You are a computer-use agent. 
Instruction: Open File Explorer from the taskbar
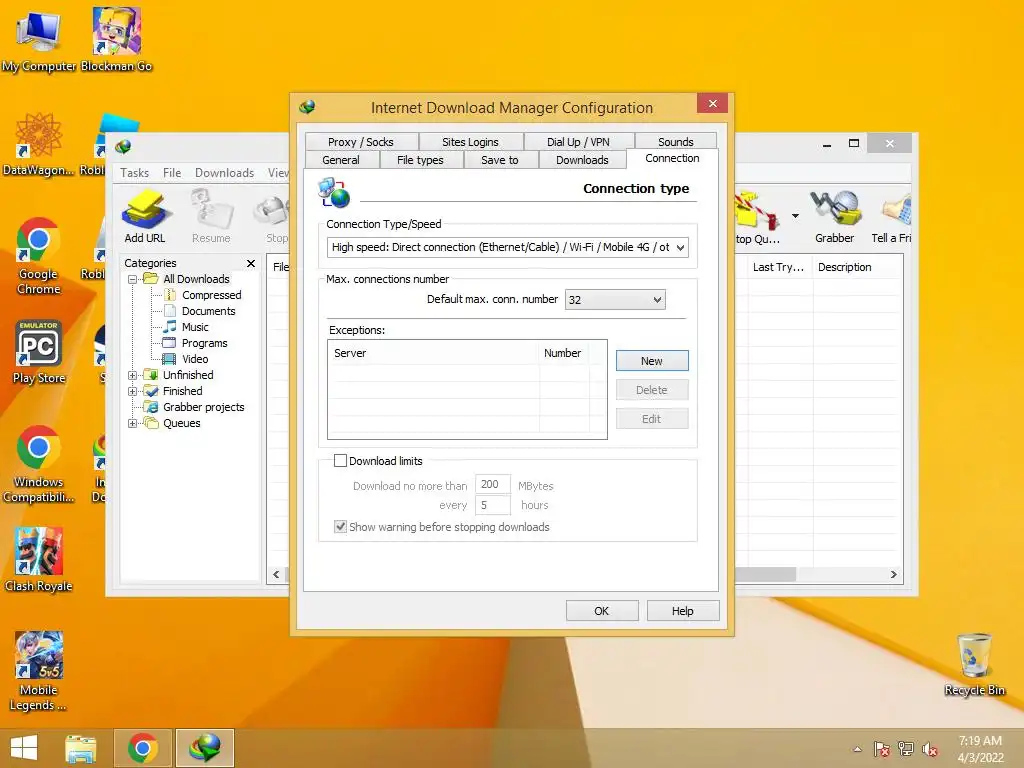click(x=81, y=748)
